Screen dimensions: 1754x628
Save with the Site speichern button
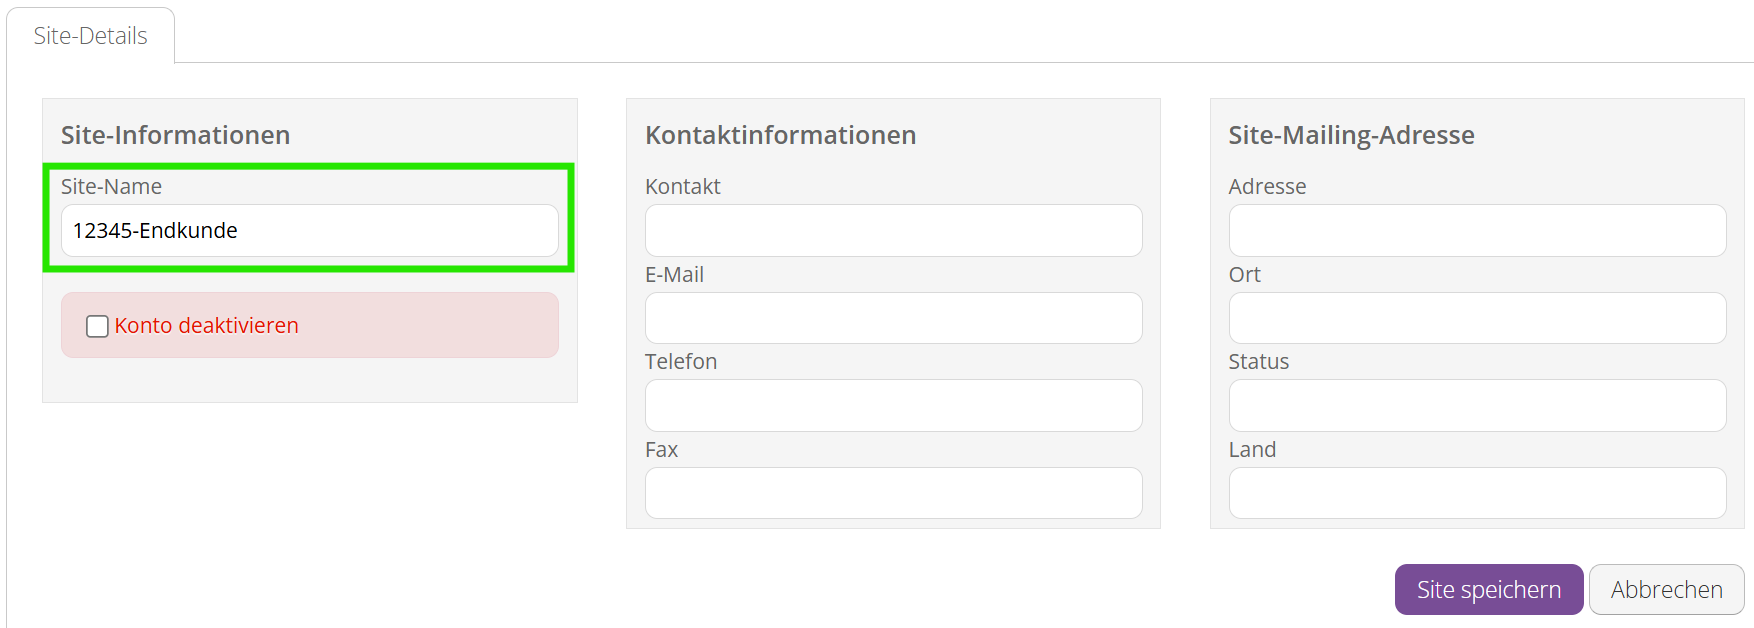[x=1489, y=590]
